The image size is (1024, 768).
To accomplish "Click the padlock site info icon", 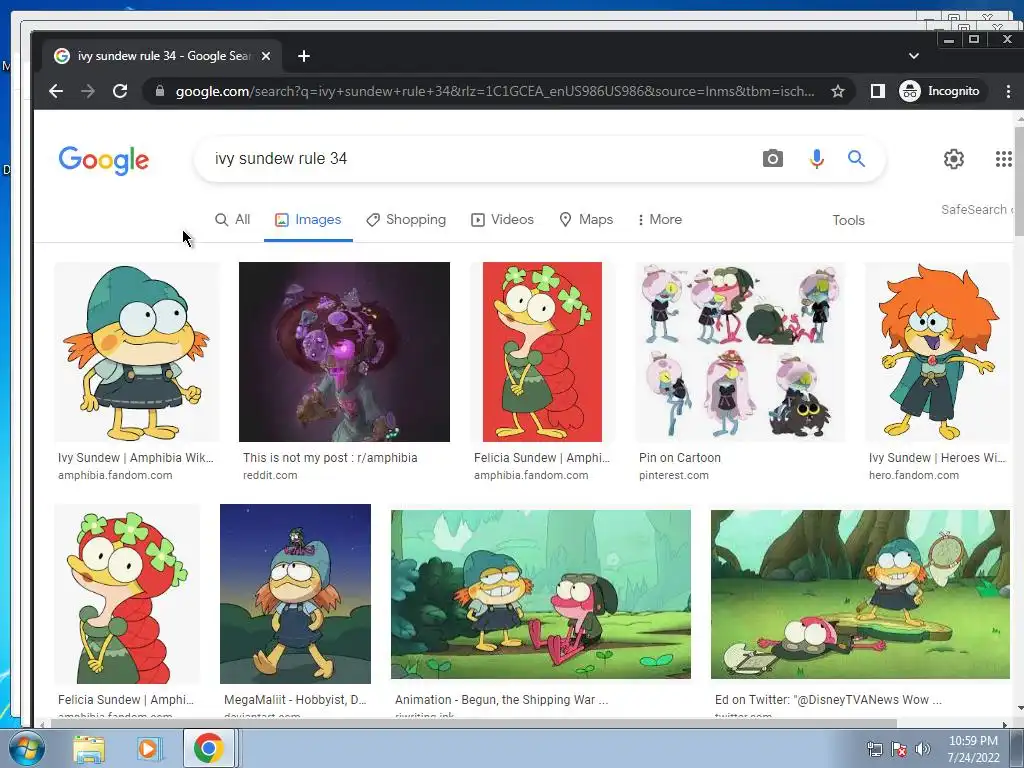I will [159, 91].
